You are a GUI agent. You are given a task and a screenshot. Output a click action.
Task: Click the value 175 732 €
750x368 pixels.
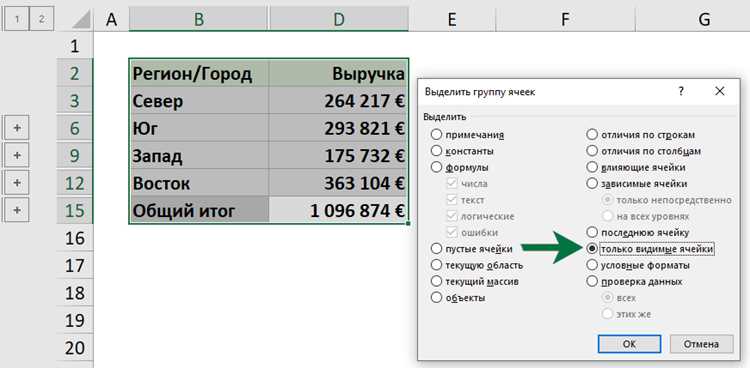(x=339, y=156)
